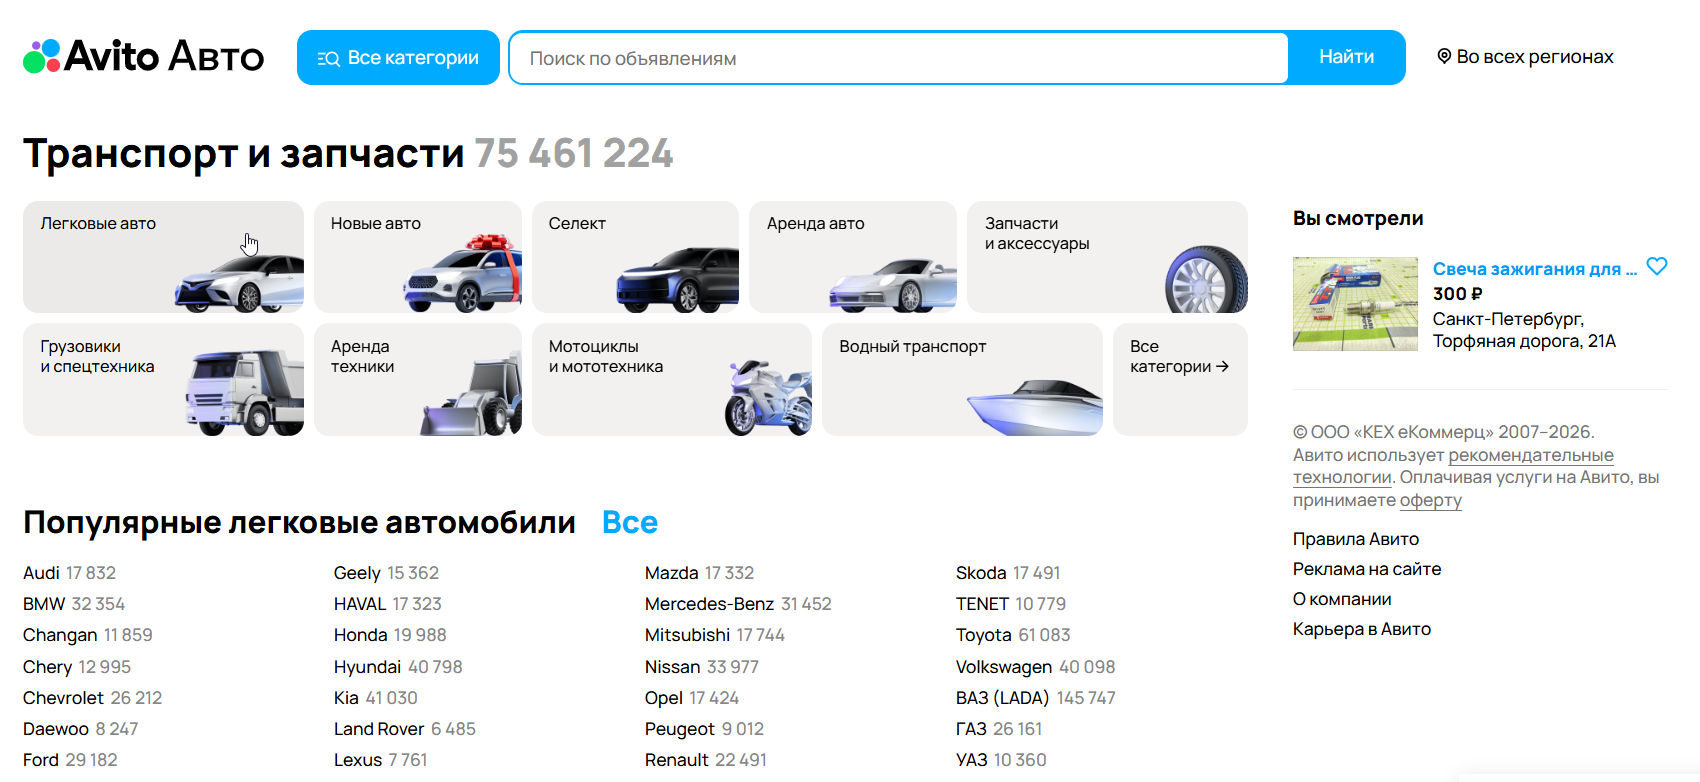Open the оферту link
The width and height of the screenshot is (1700, 782).
(1431, 500)
